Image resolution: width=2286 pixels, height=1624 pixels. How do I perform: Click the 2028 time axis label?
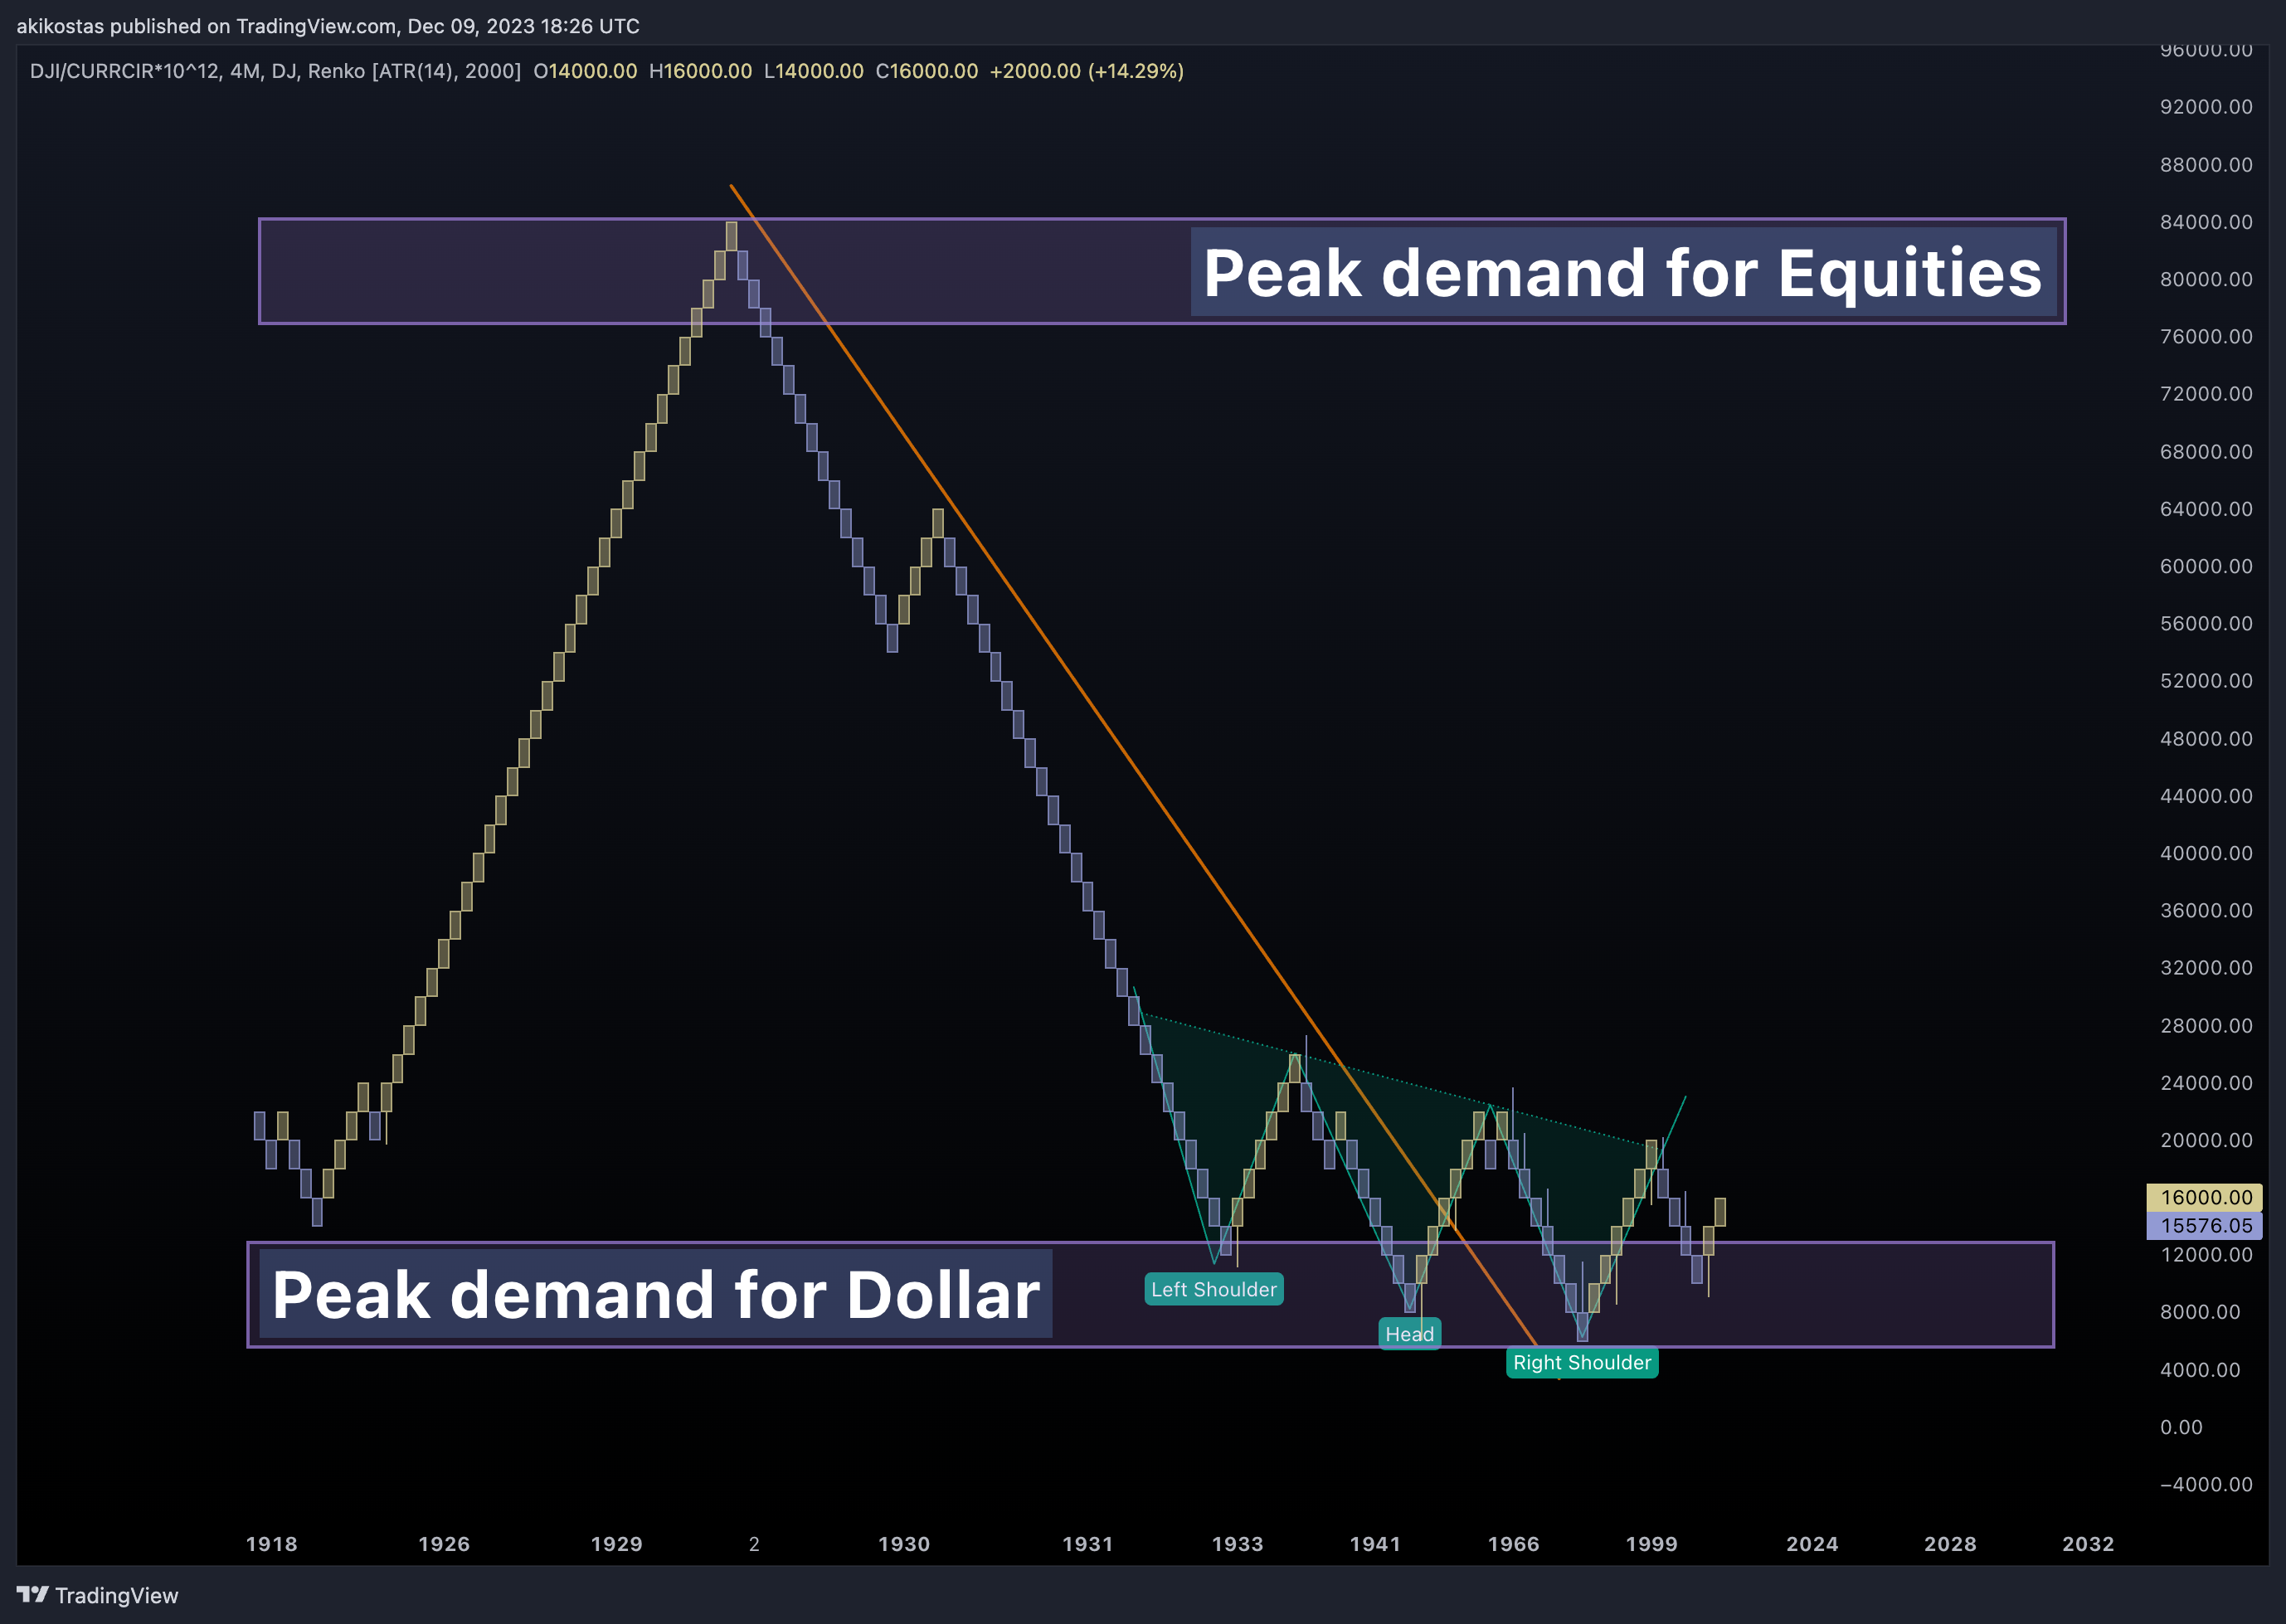1951,1544
